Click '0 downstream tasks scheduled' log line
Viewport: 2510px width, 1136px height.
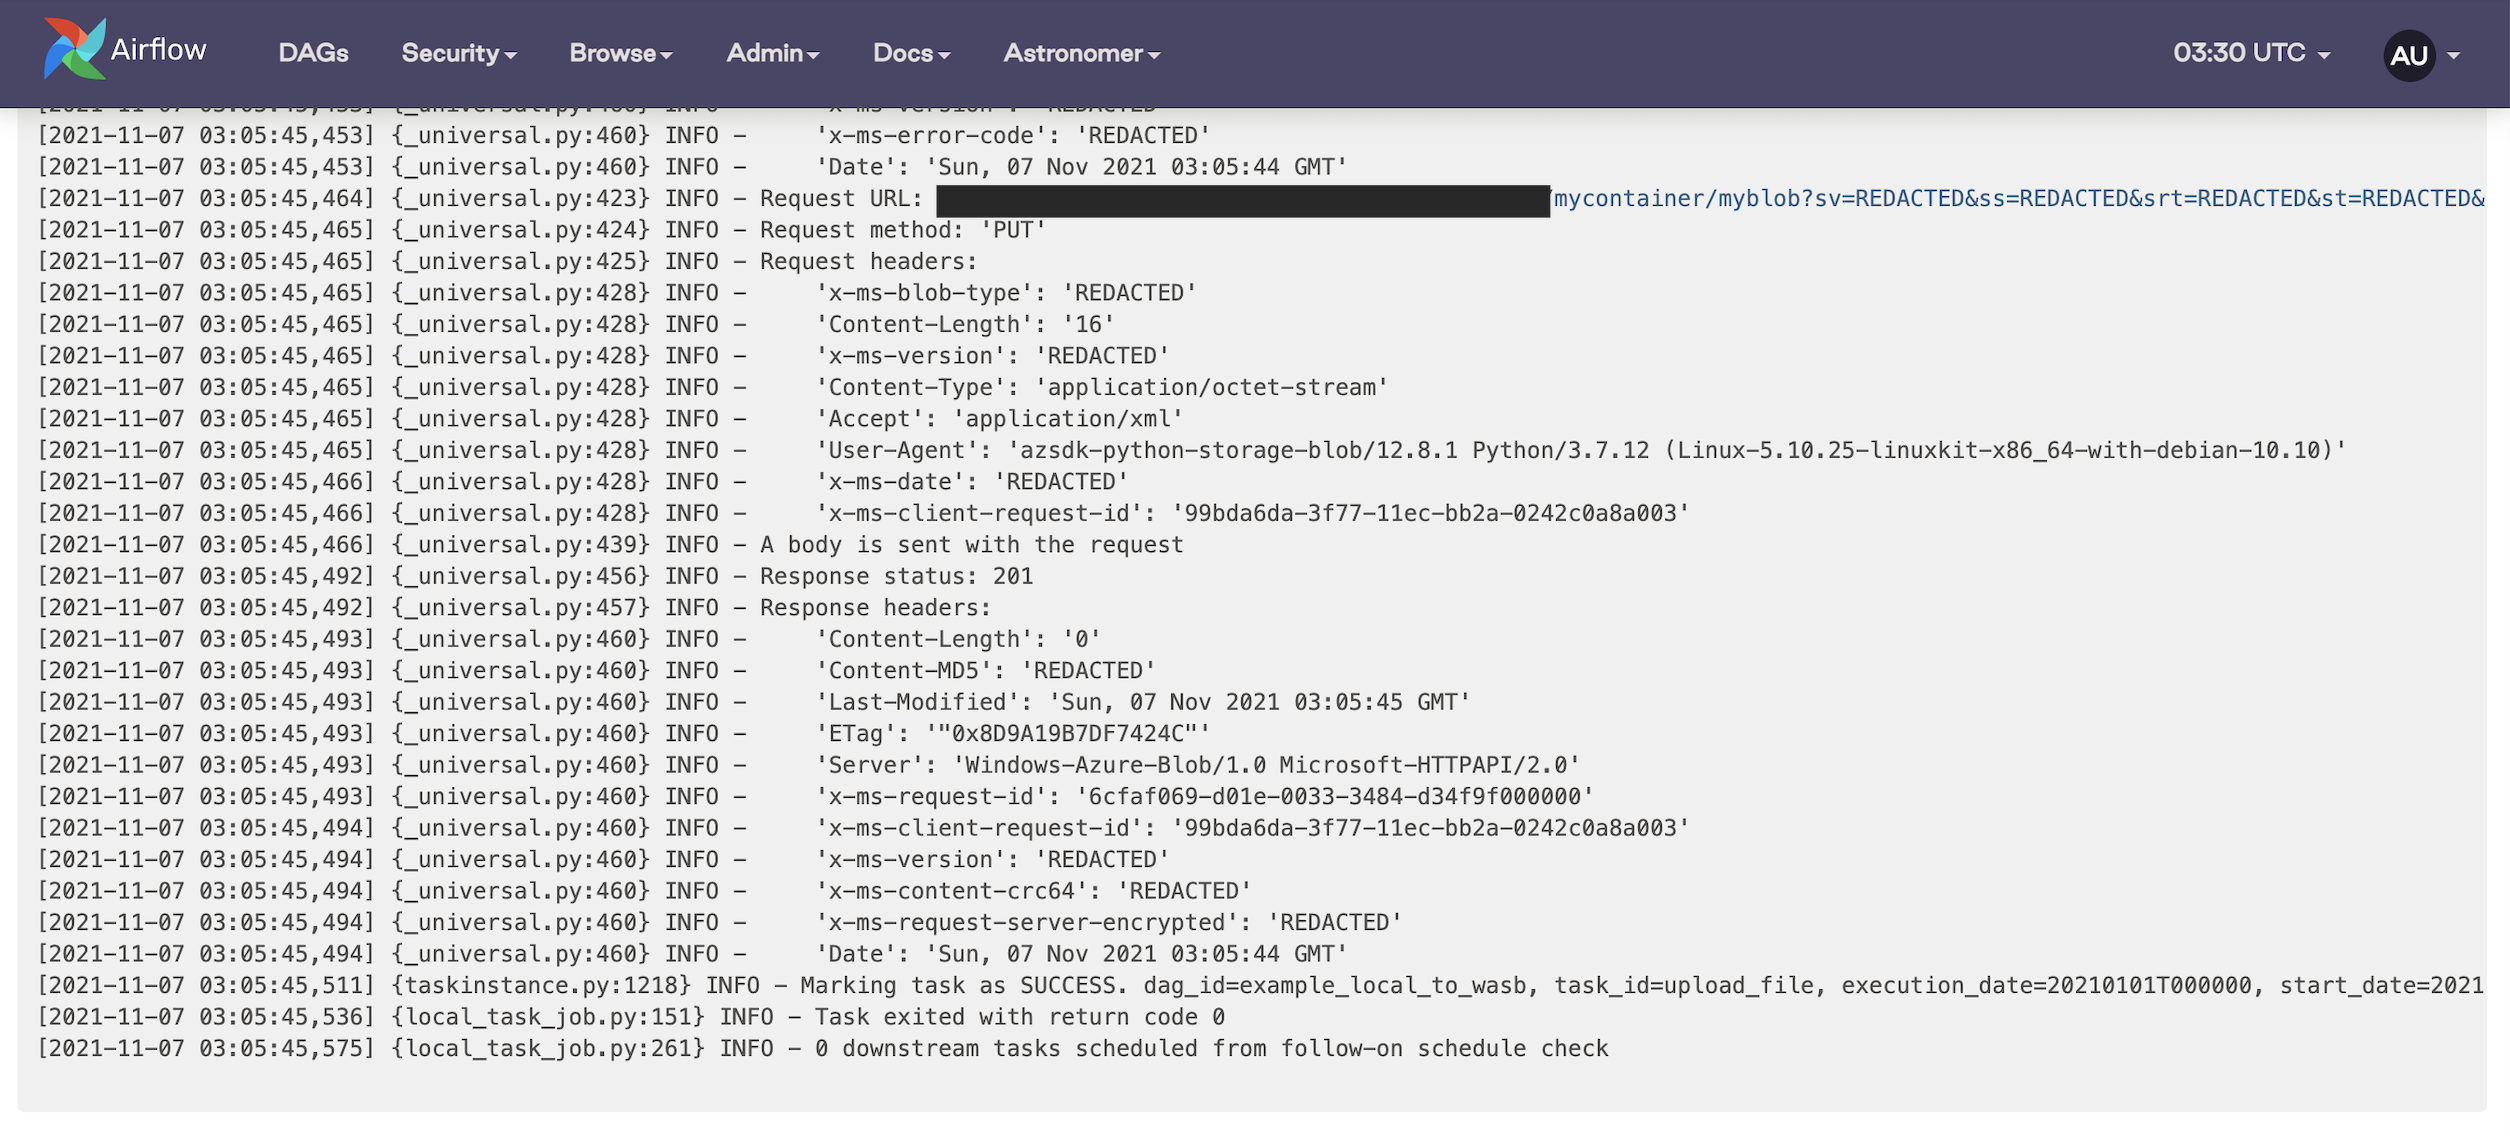pyautogui.click(x=1210, y=1049)
